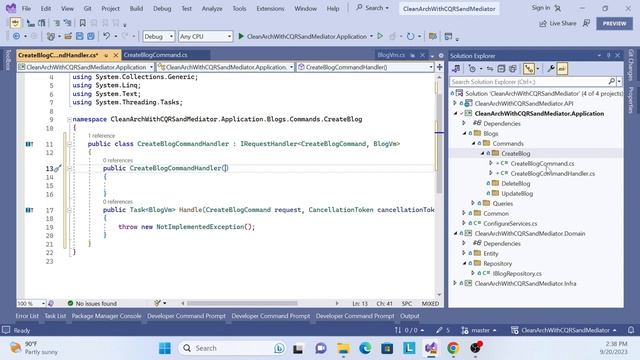The image size is (640, 360).
Task: Open the Error List tab
Action: (27, 316)
